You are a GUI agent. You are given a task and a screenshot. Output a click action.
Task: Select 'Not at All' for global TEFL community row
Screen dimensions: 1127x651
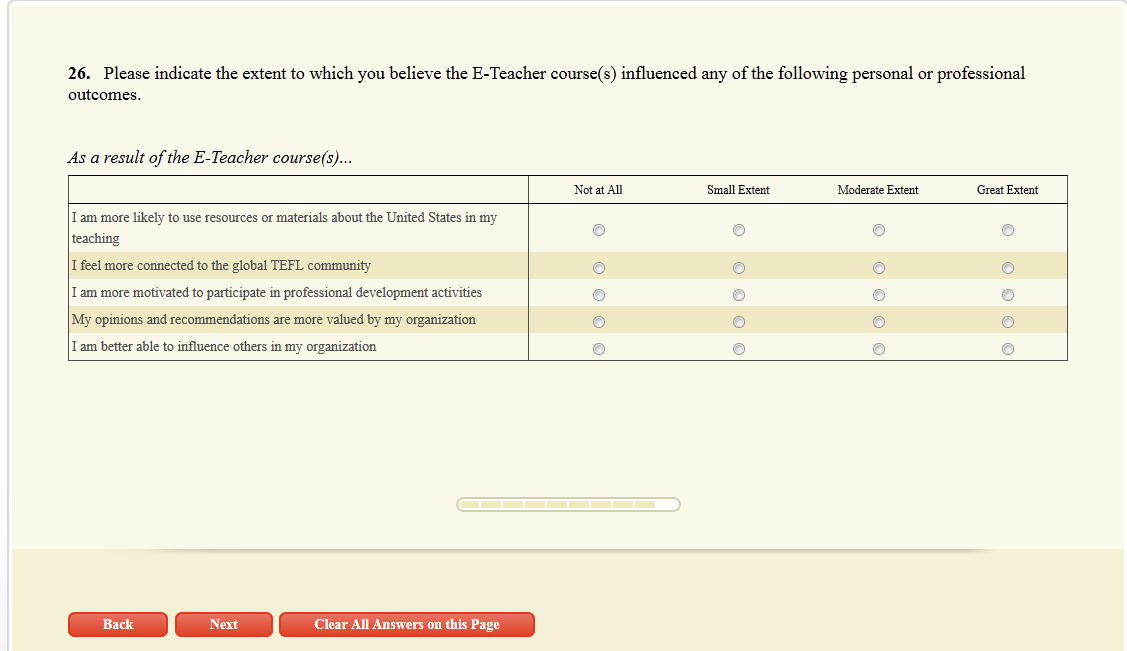point(599,268)
